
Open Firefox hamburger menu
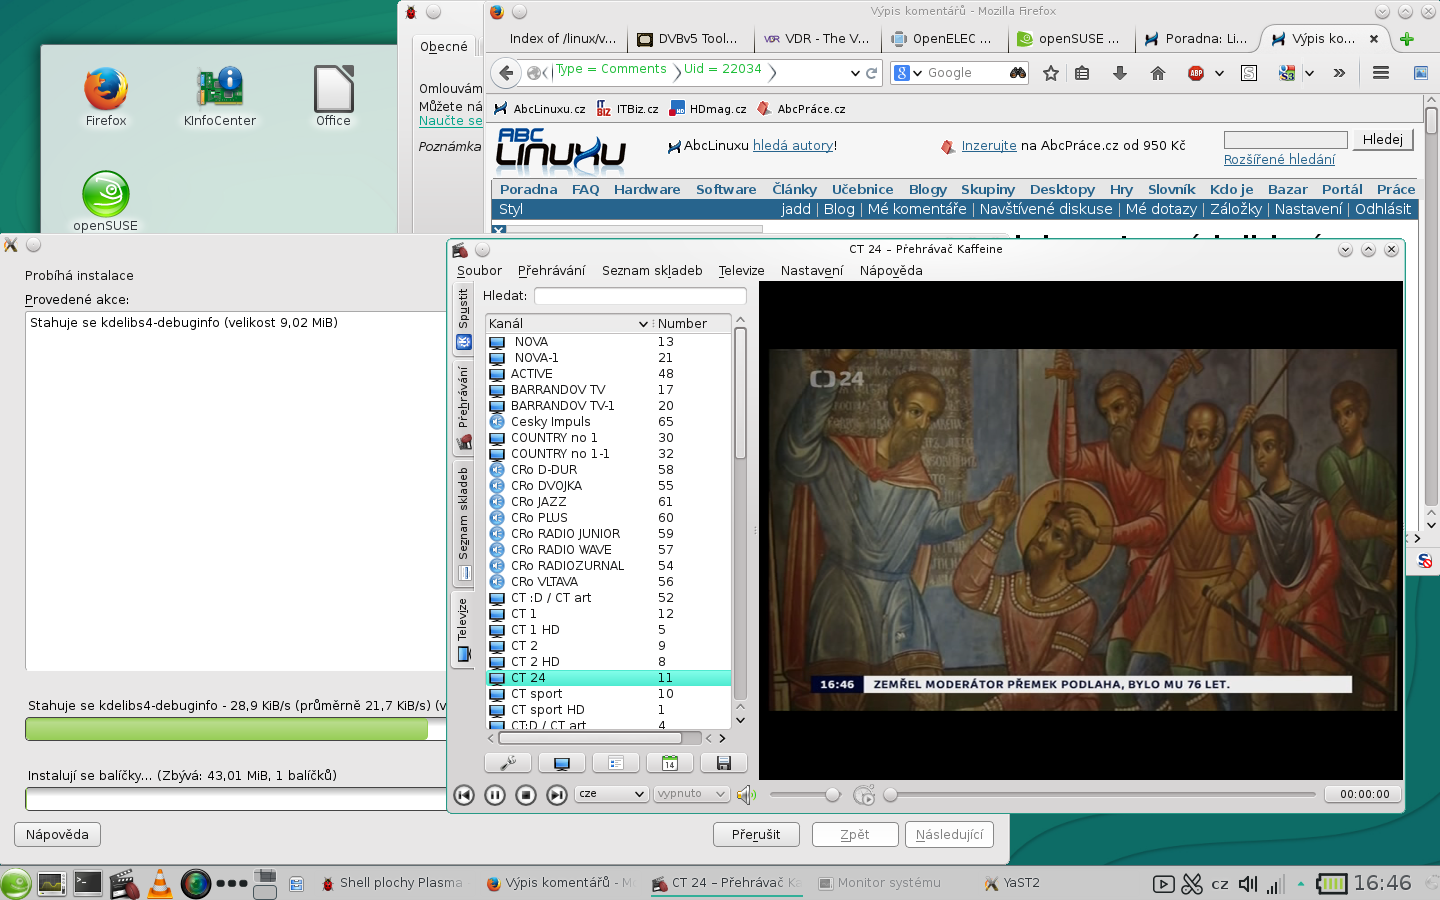pyautogui.click(x=1381, y=73)
